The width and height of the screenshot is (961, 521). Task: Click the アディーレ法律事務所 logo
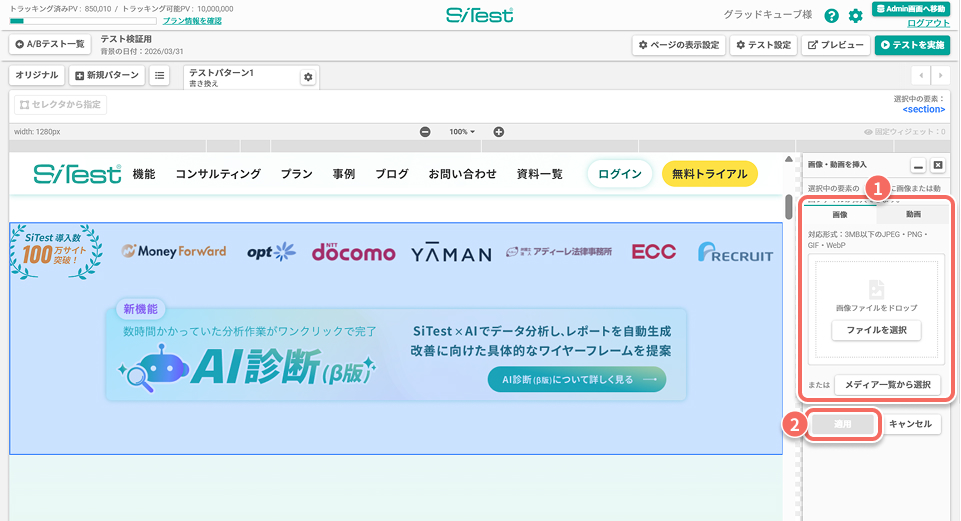(x=559, y=252)
